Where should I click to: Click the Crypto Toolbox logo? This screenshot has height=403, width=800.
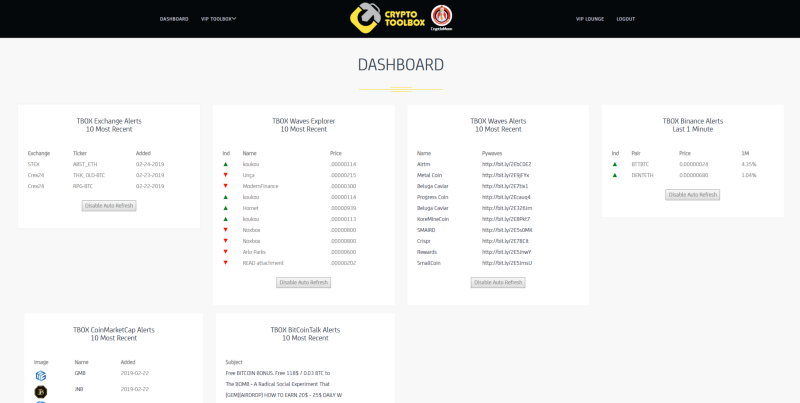click(387, 18)
